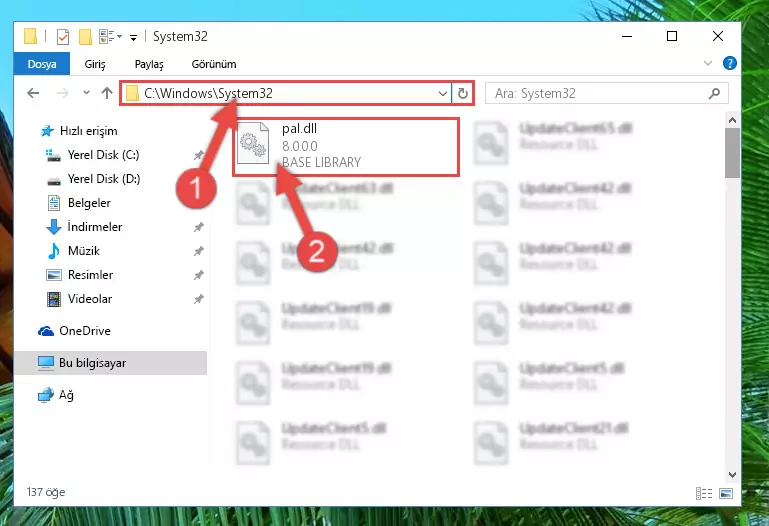Viewport: 769px width, 526px height.
Task: Click the magnifier search icon
Action: tap(715, 93)
